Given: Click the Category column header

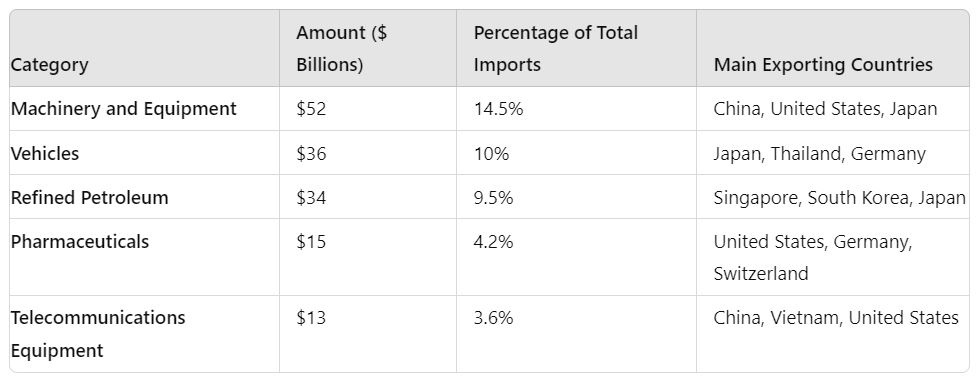Looking at the screenshot, I should click(x=50, y=65).
